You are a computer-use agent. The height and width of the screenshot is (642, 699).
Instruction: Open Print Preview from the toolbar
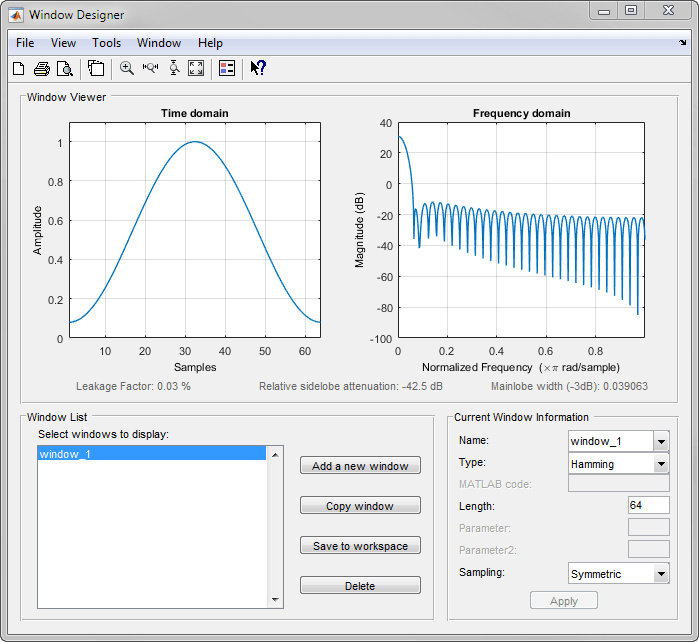(65, 69)
